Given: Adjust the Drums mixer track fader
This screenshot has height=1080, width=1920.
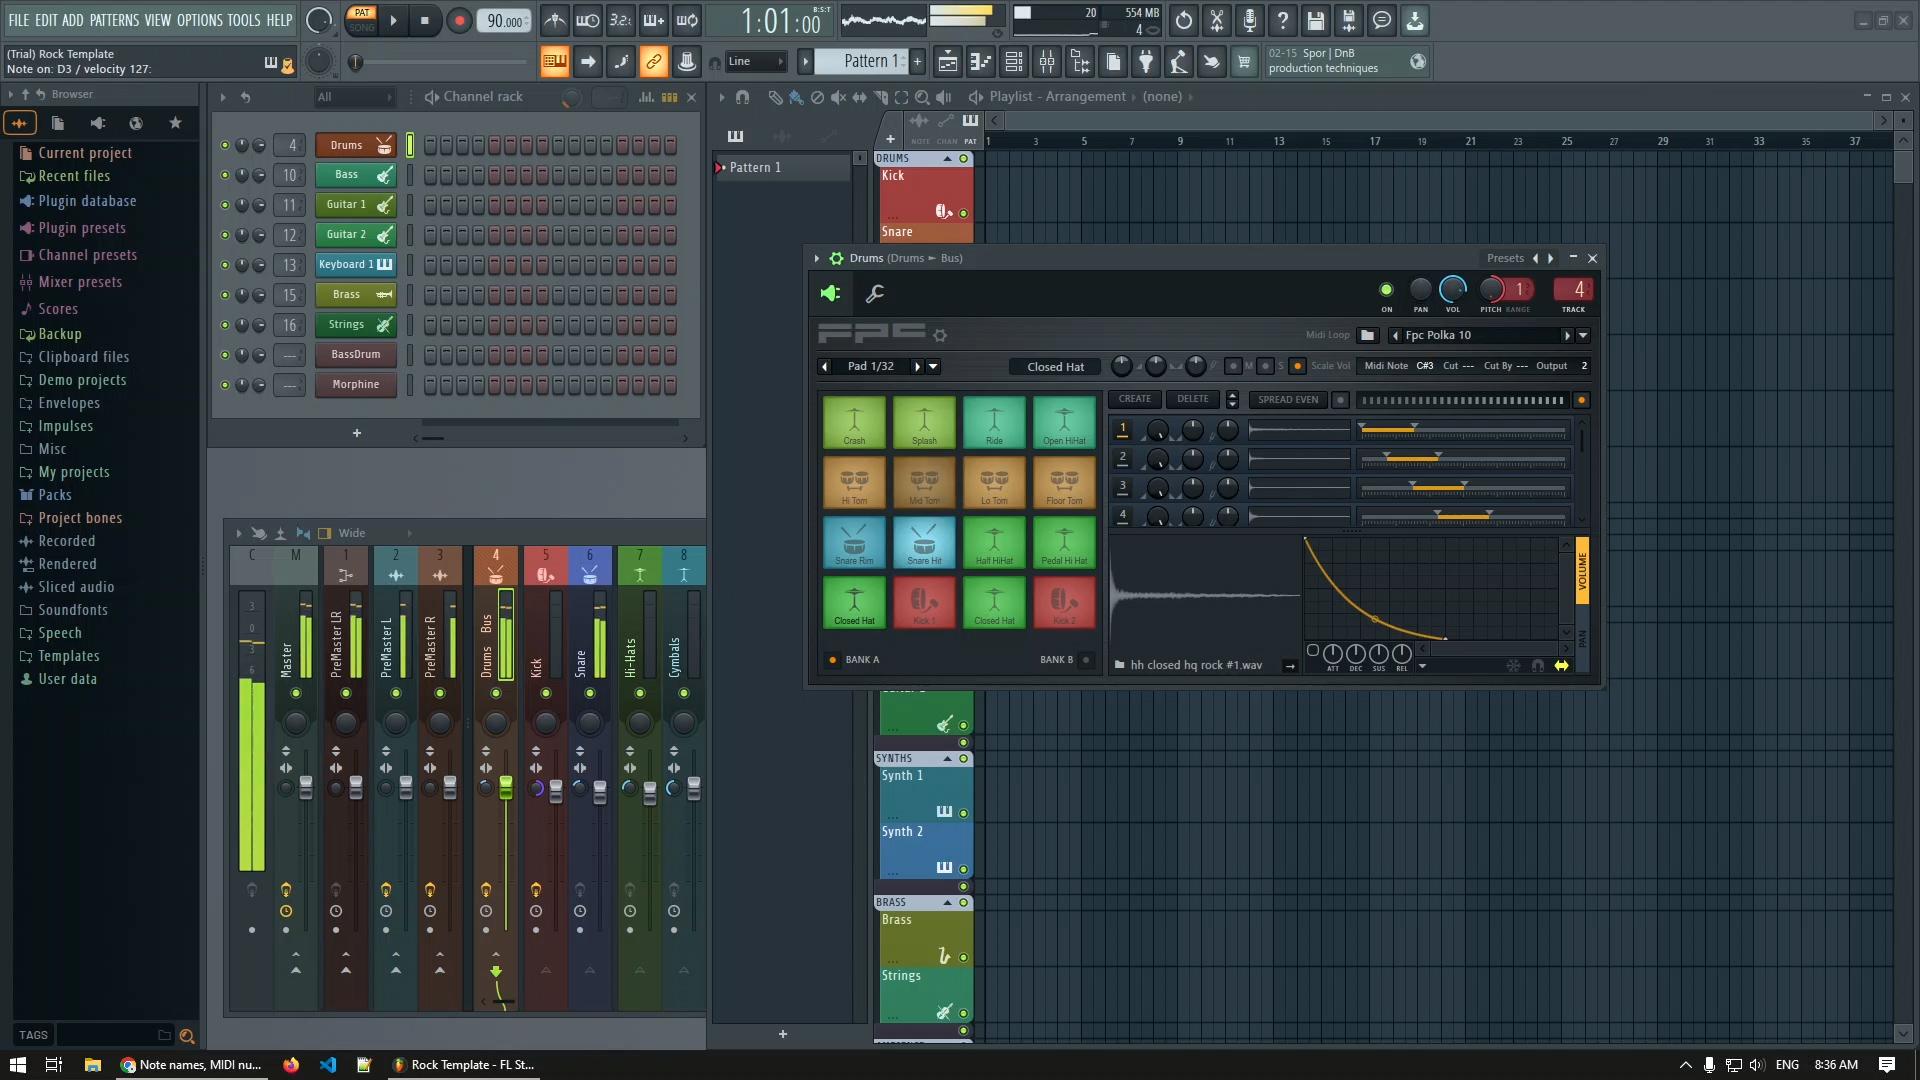Looking at the screenshot, I should click(506, 788).
